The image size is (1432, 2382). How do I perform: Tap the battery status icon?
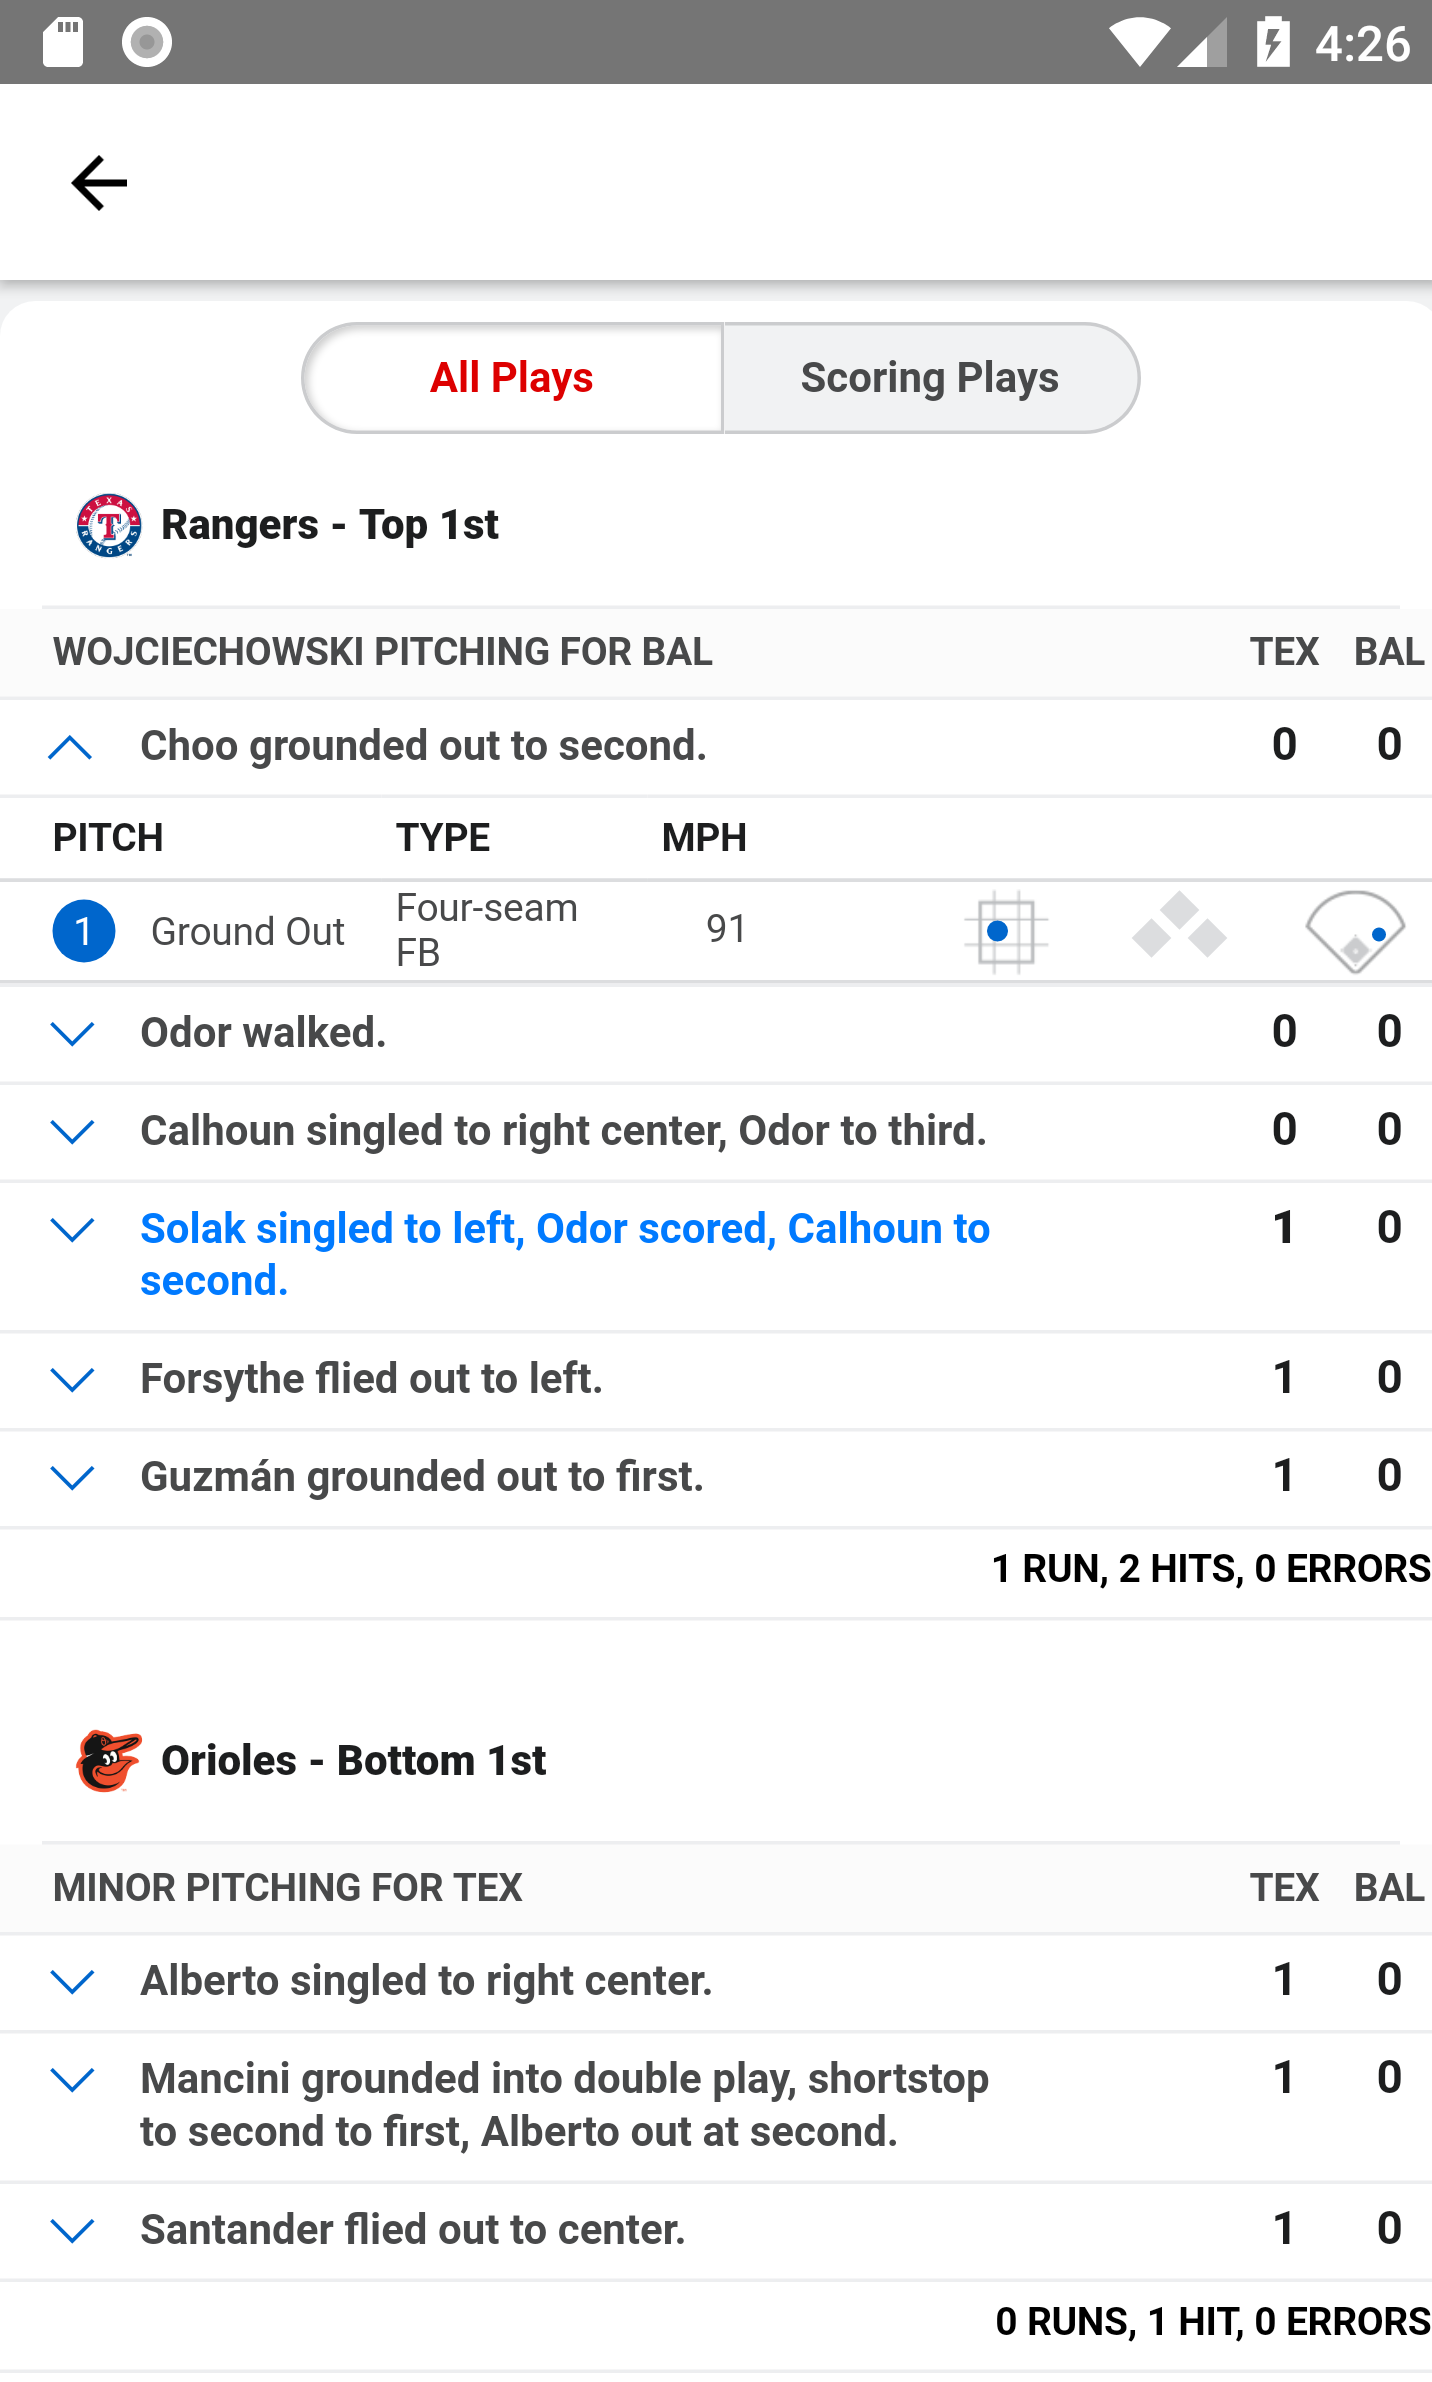tap(1273, 42)
